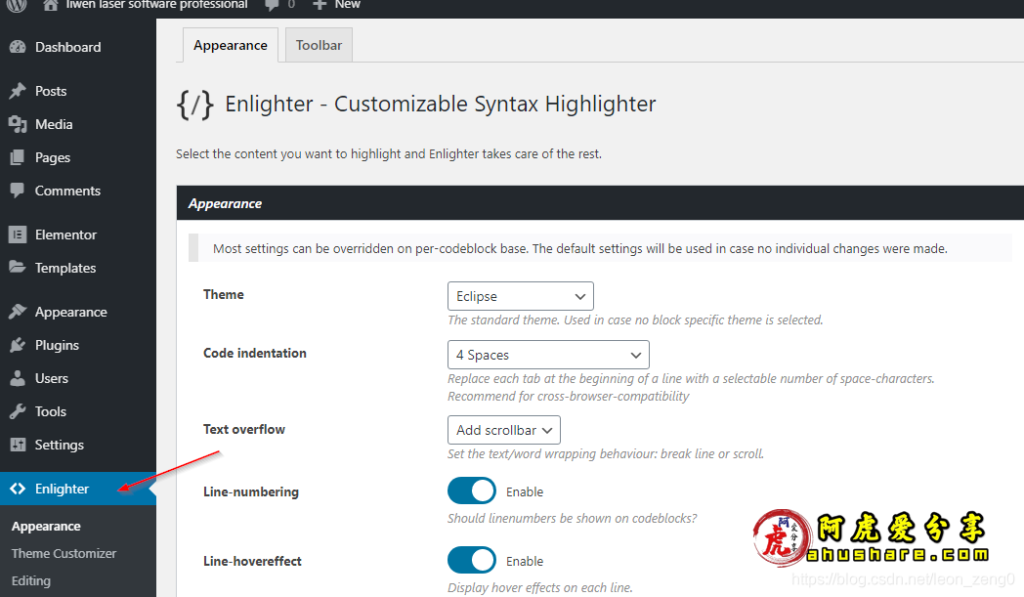Go to the Editing submenu entry

[x=31, y=581]
